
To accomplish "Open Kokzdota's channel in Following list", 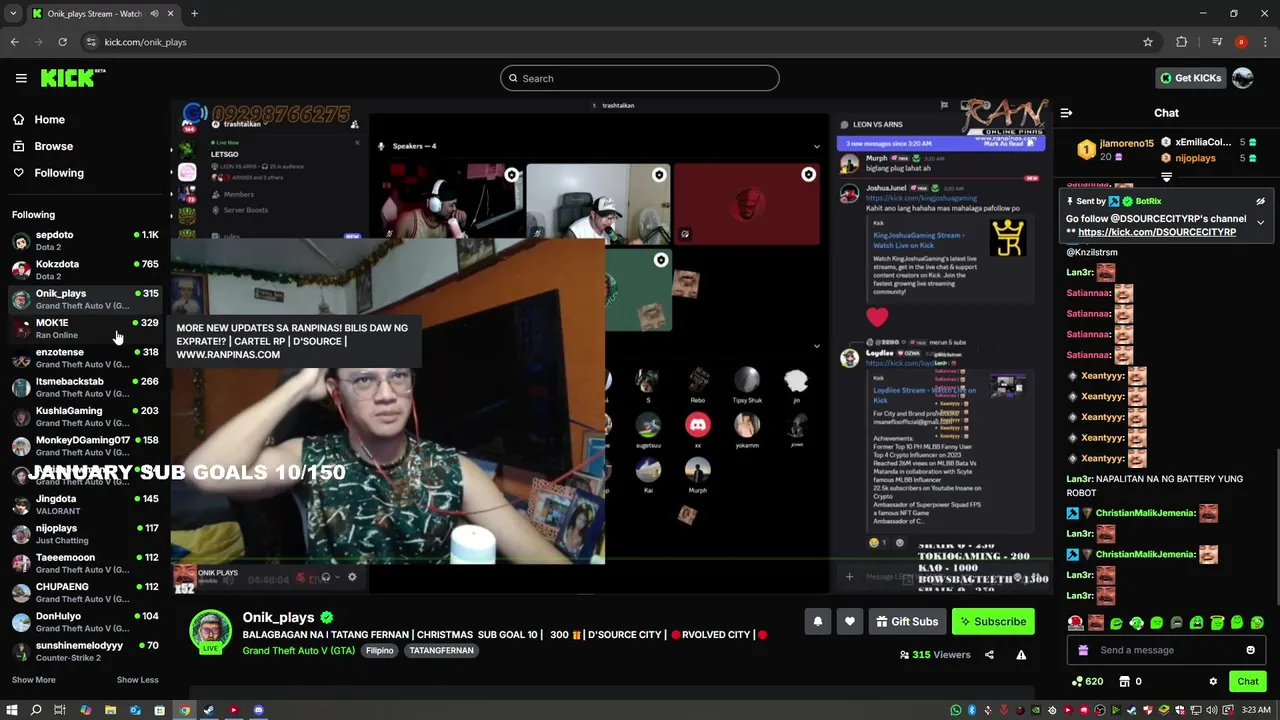I will pyautogui.click(x=85, y=270).
